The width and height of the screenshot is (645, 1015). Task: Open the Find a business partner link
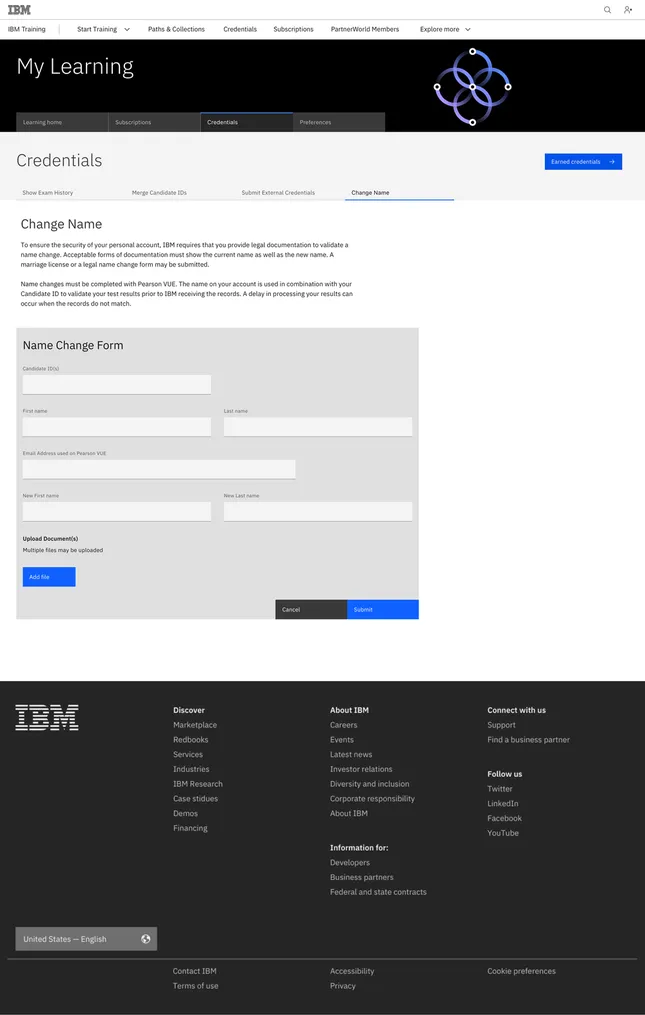coord(528,740)
